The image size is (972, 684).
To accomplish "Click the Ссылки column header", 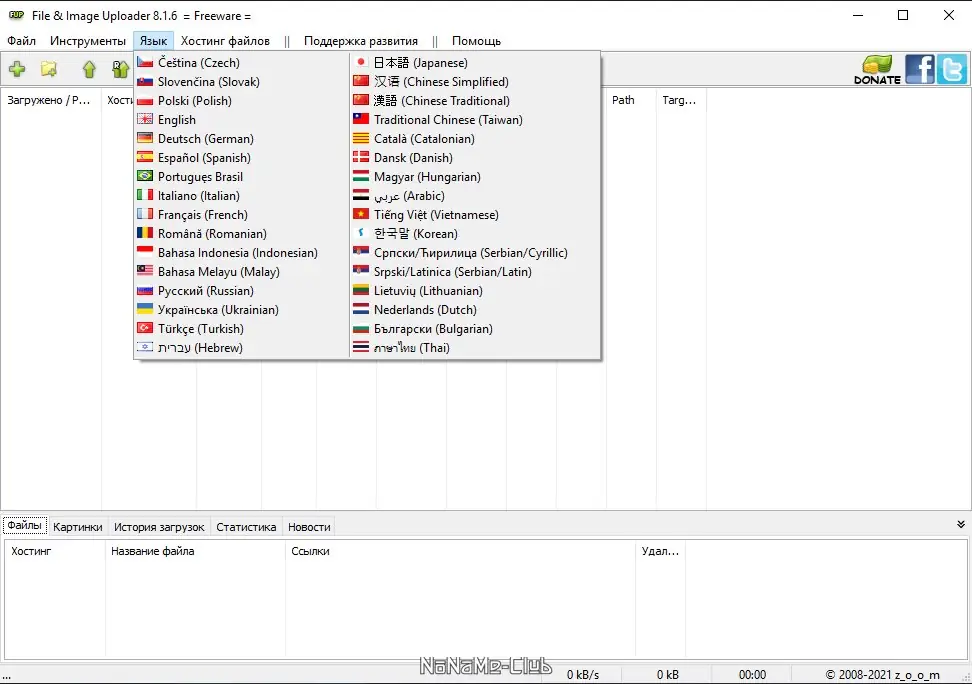I will coord(460,551).
